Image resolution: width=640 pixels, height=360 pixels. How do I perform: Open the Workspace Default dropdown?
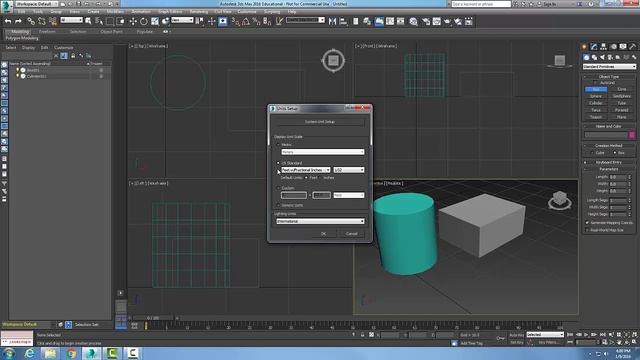(37, 4)
